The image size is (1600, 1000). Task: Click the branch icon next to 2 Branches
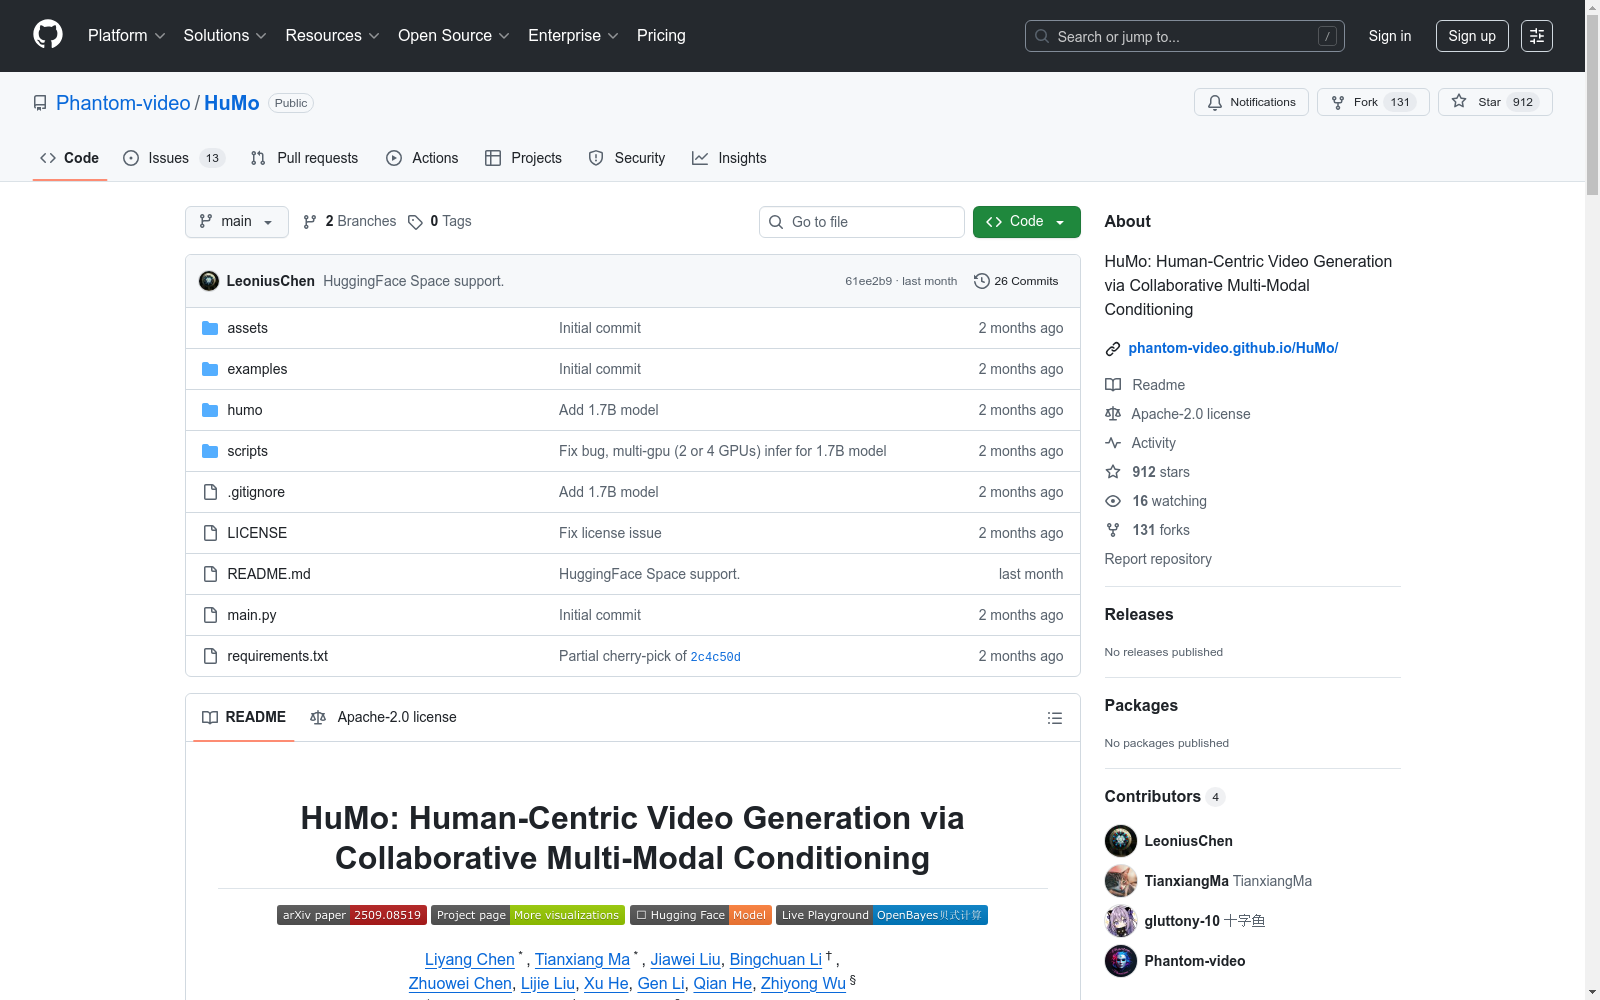310,222
